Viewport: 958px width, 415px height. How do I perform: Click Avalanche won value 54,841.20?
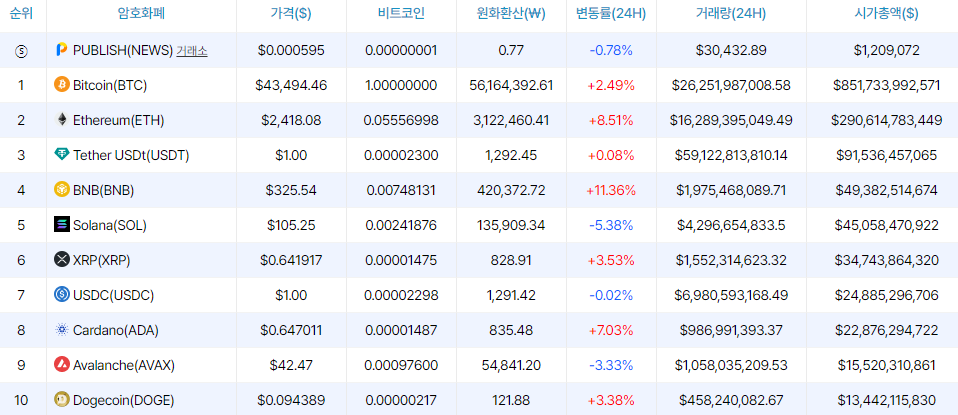point(511,365)
